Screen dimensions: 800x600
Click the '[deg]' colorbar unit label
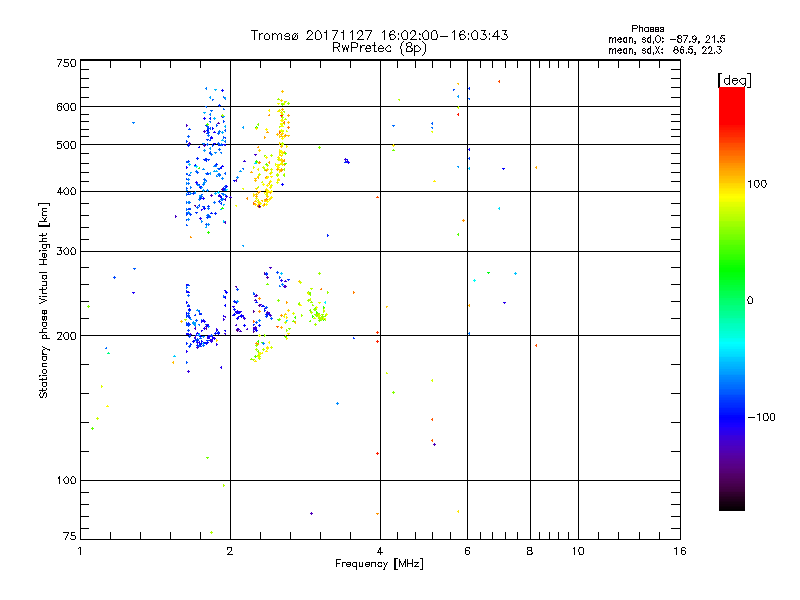coord(734,80)
